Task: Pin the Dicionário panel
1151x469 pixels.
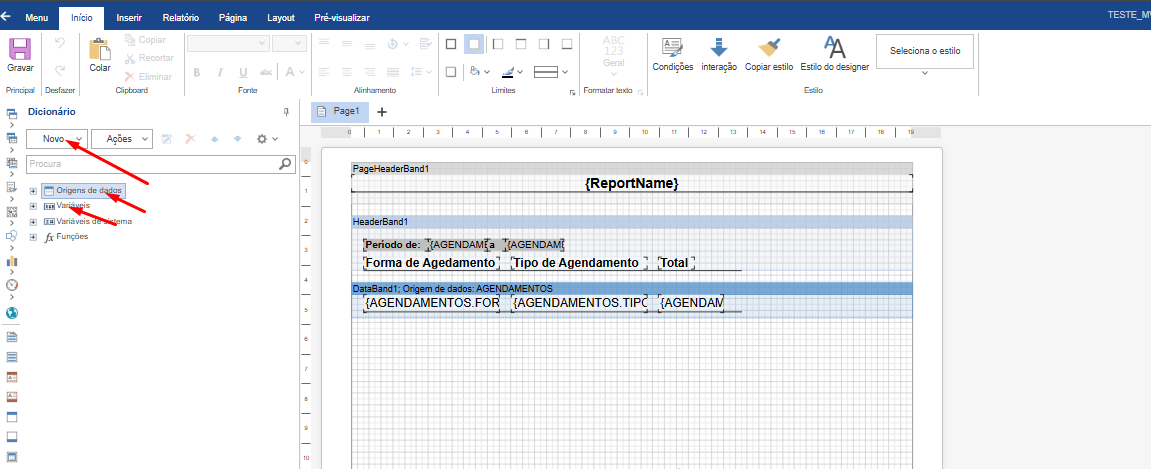Action: point(286,112)
